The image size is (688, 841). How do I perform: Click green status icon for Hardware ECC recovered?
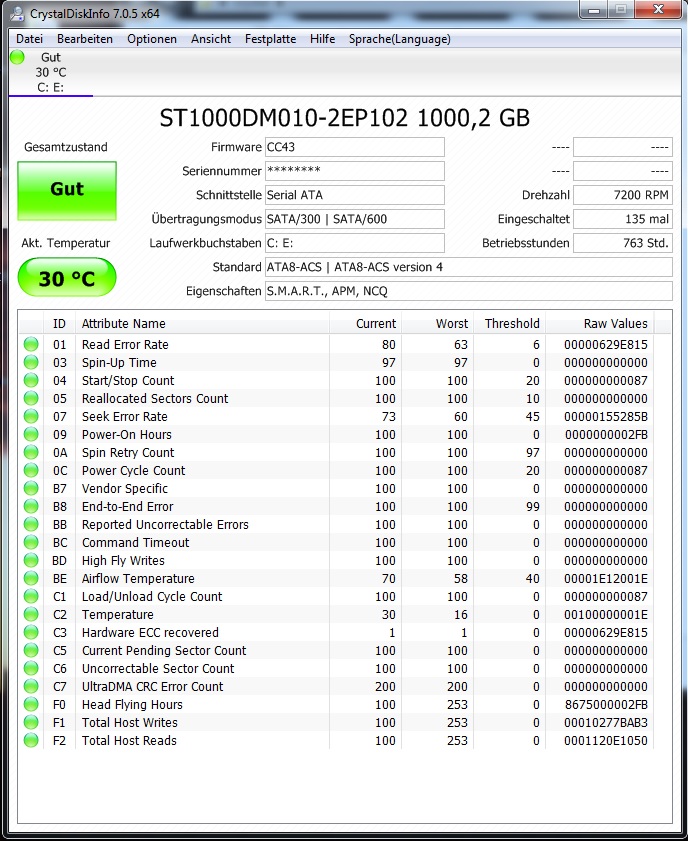pos(31,632)
